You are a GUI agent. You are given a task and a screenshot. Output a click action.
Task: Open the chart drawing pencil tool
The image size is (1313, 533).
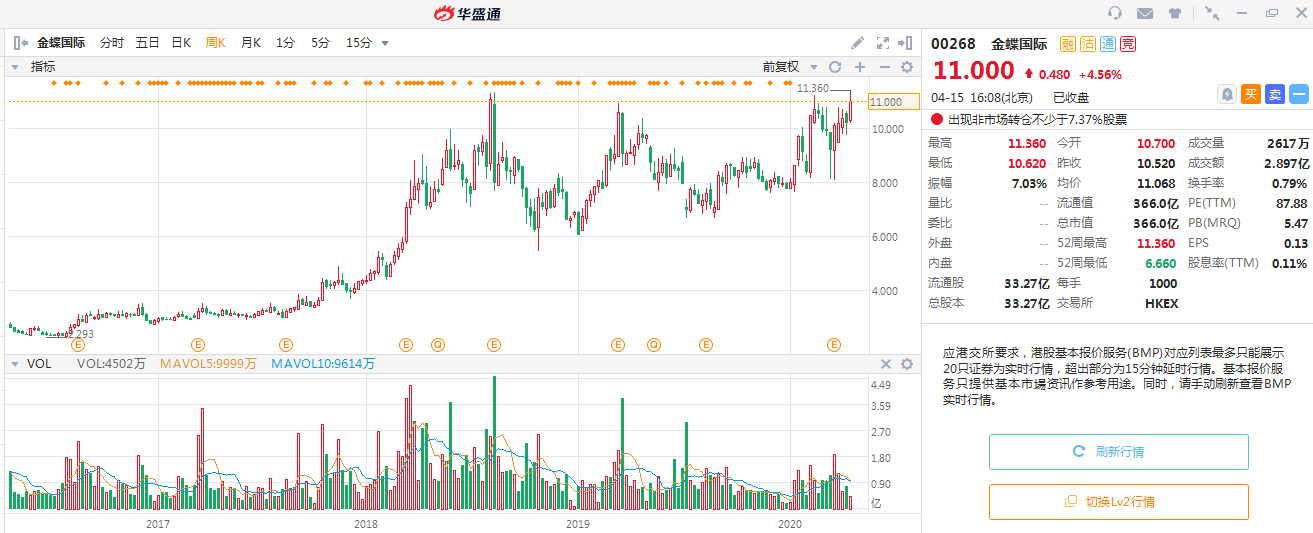pos(857,43)
